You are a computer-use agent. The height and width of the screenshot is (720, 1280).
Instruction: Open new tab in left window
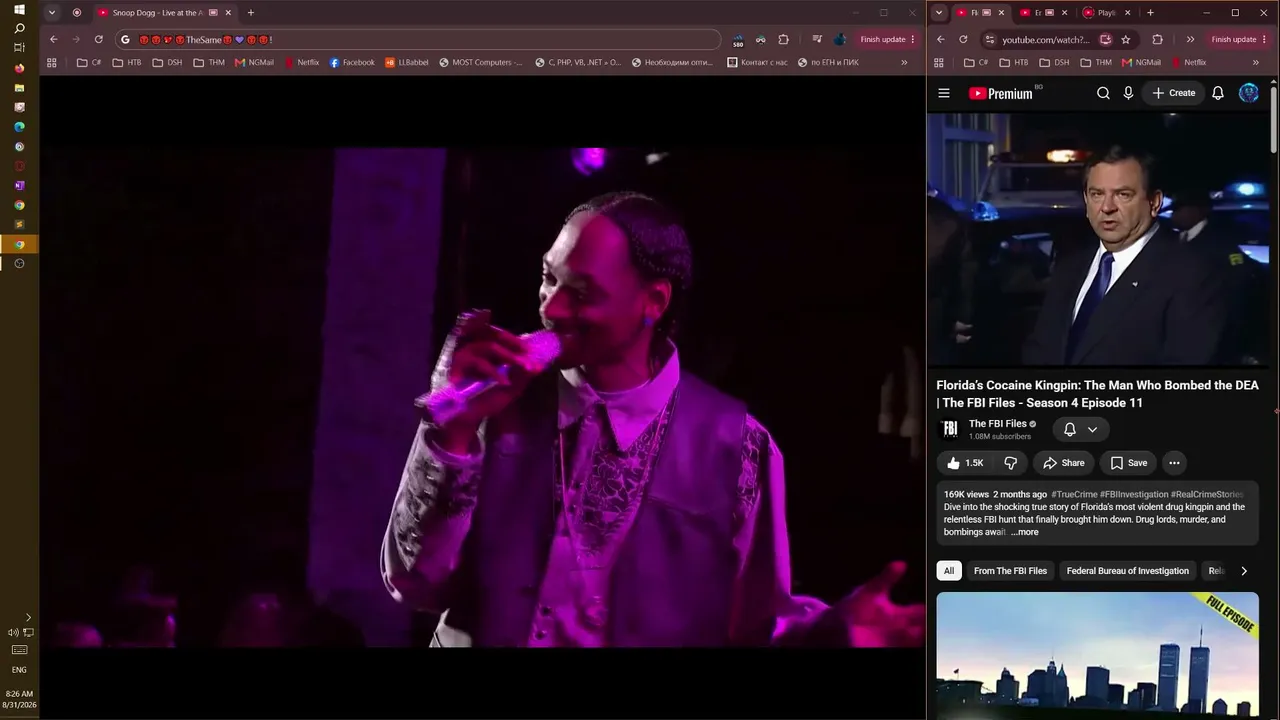(x=251, y=13)
